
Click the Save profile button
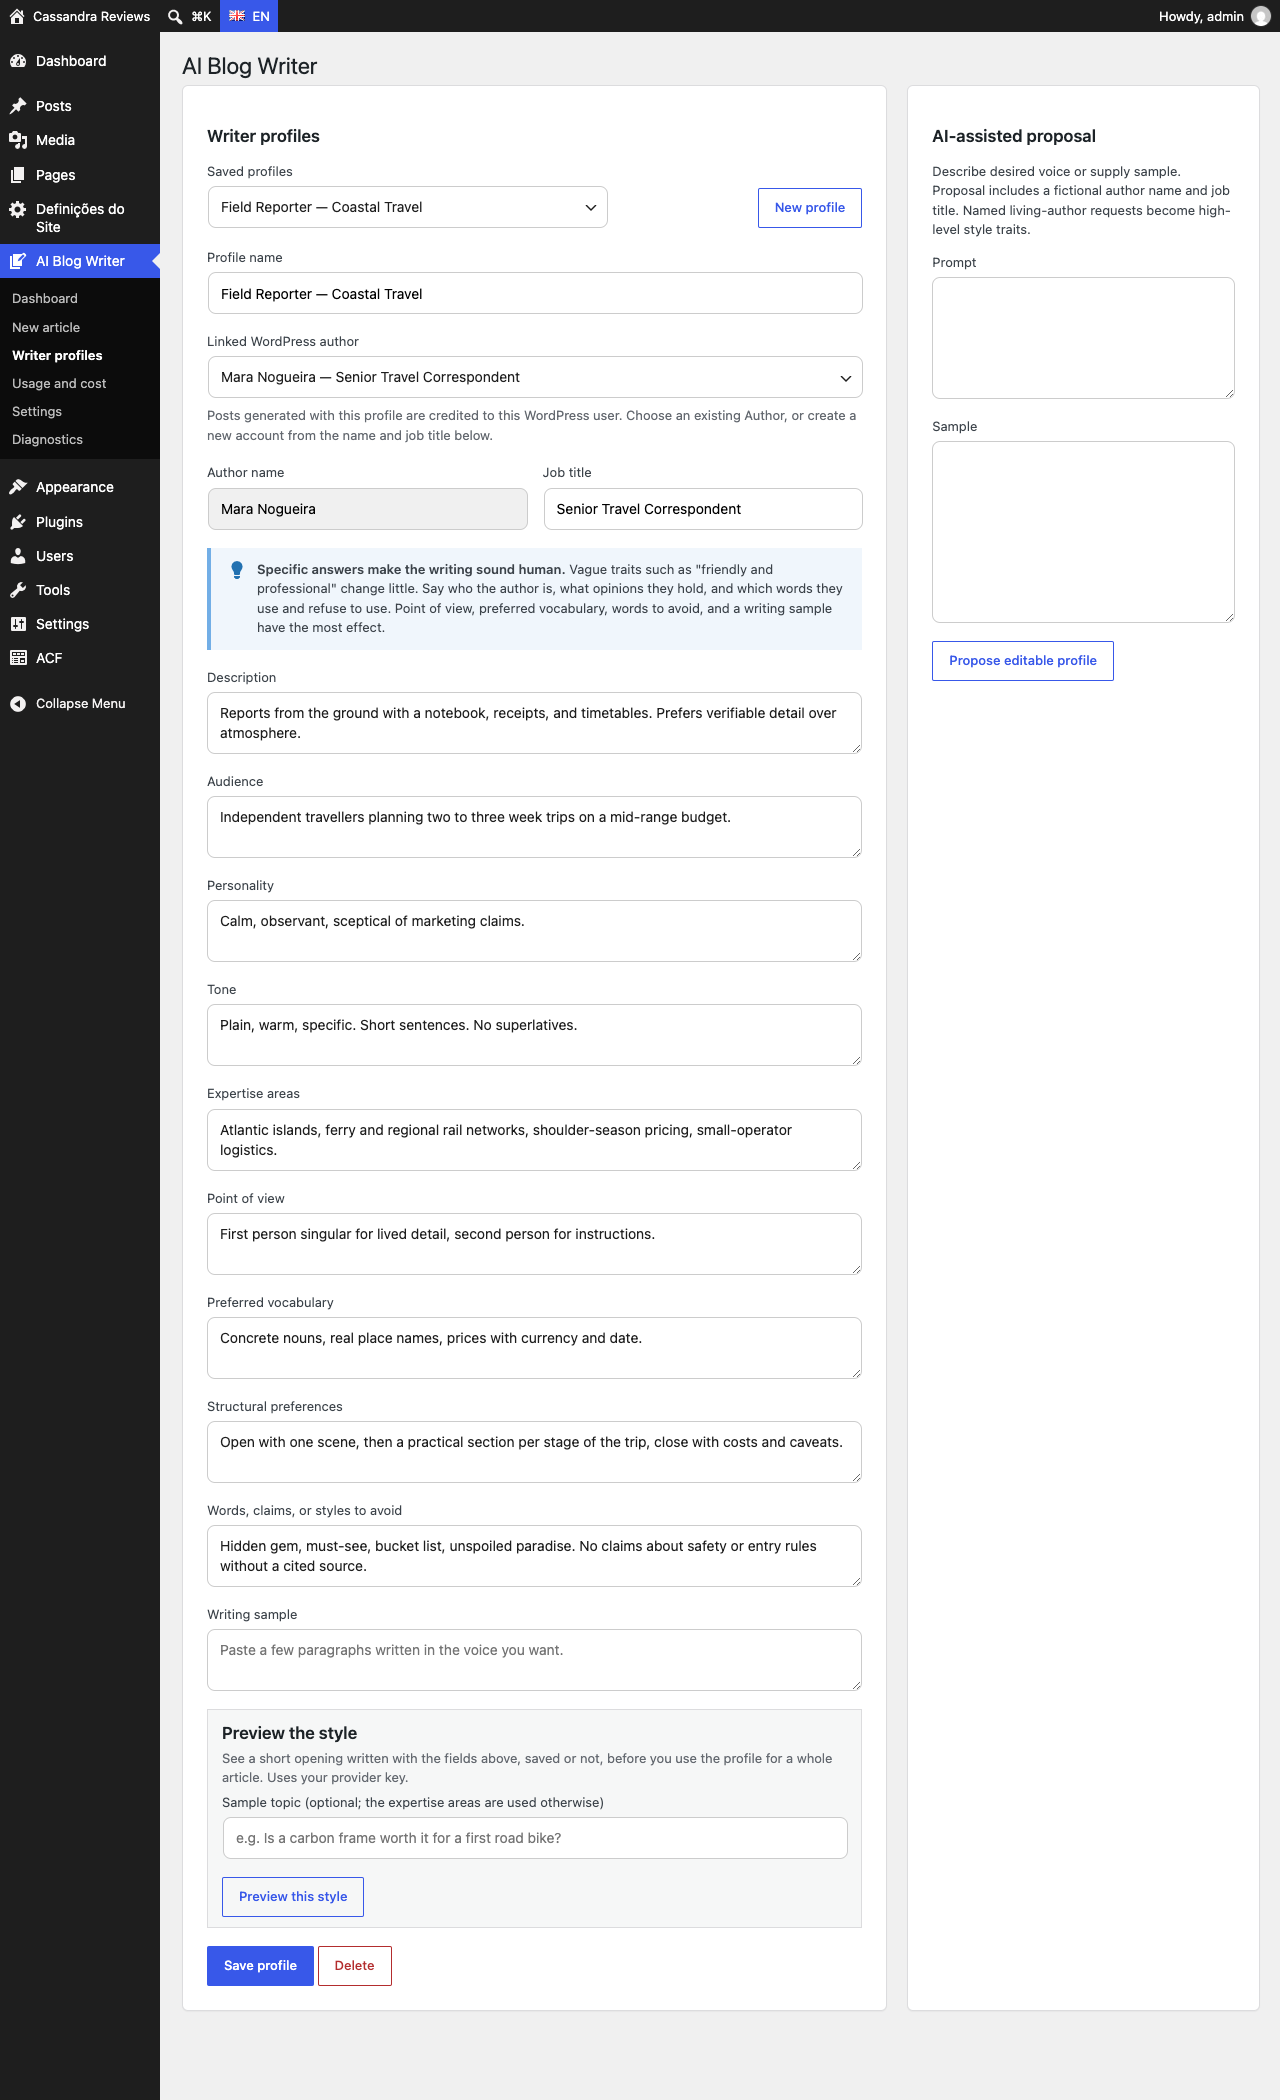coord(260,1966)
